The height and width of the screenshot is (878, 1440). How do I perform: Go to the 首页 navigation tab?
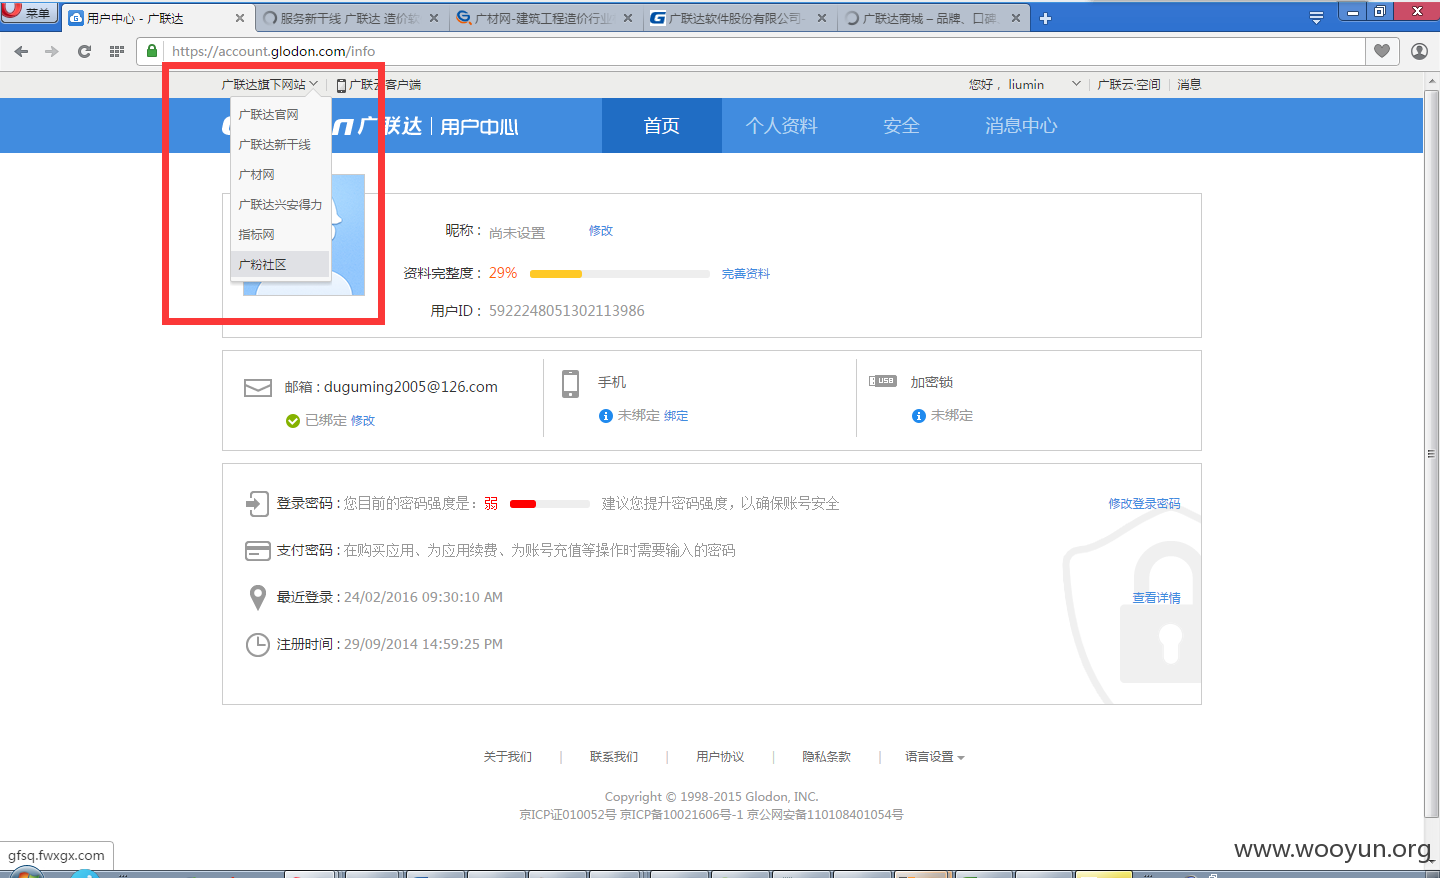(662, 126)
